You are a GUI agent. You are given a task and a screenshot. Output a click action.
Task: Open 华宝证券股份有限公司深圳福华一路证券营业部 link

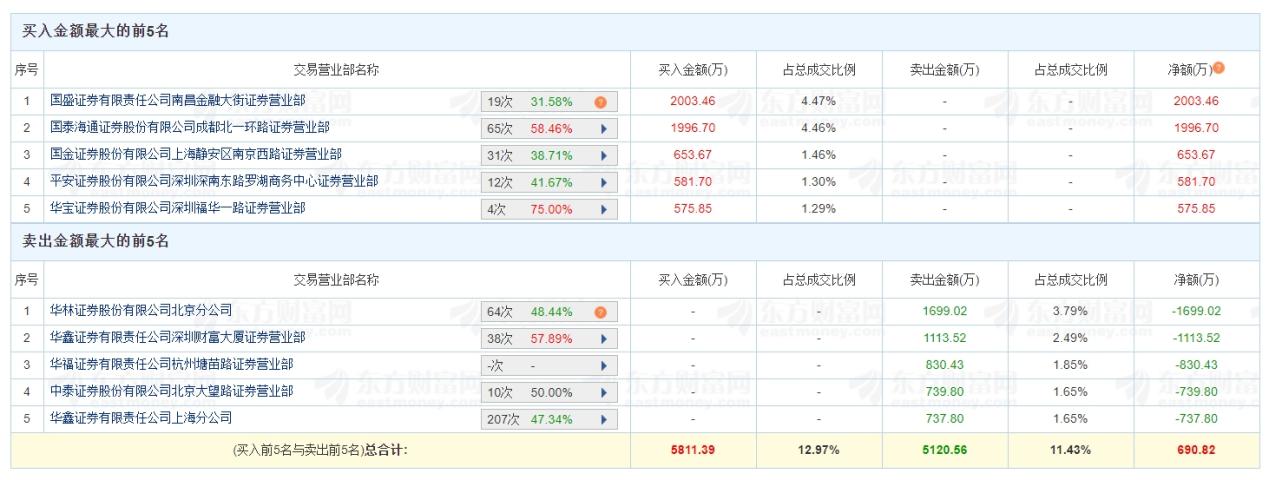pos(178,209)
